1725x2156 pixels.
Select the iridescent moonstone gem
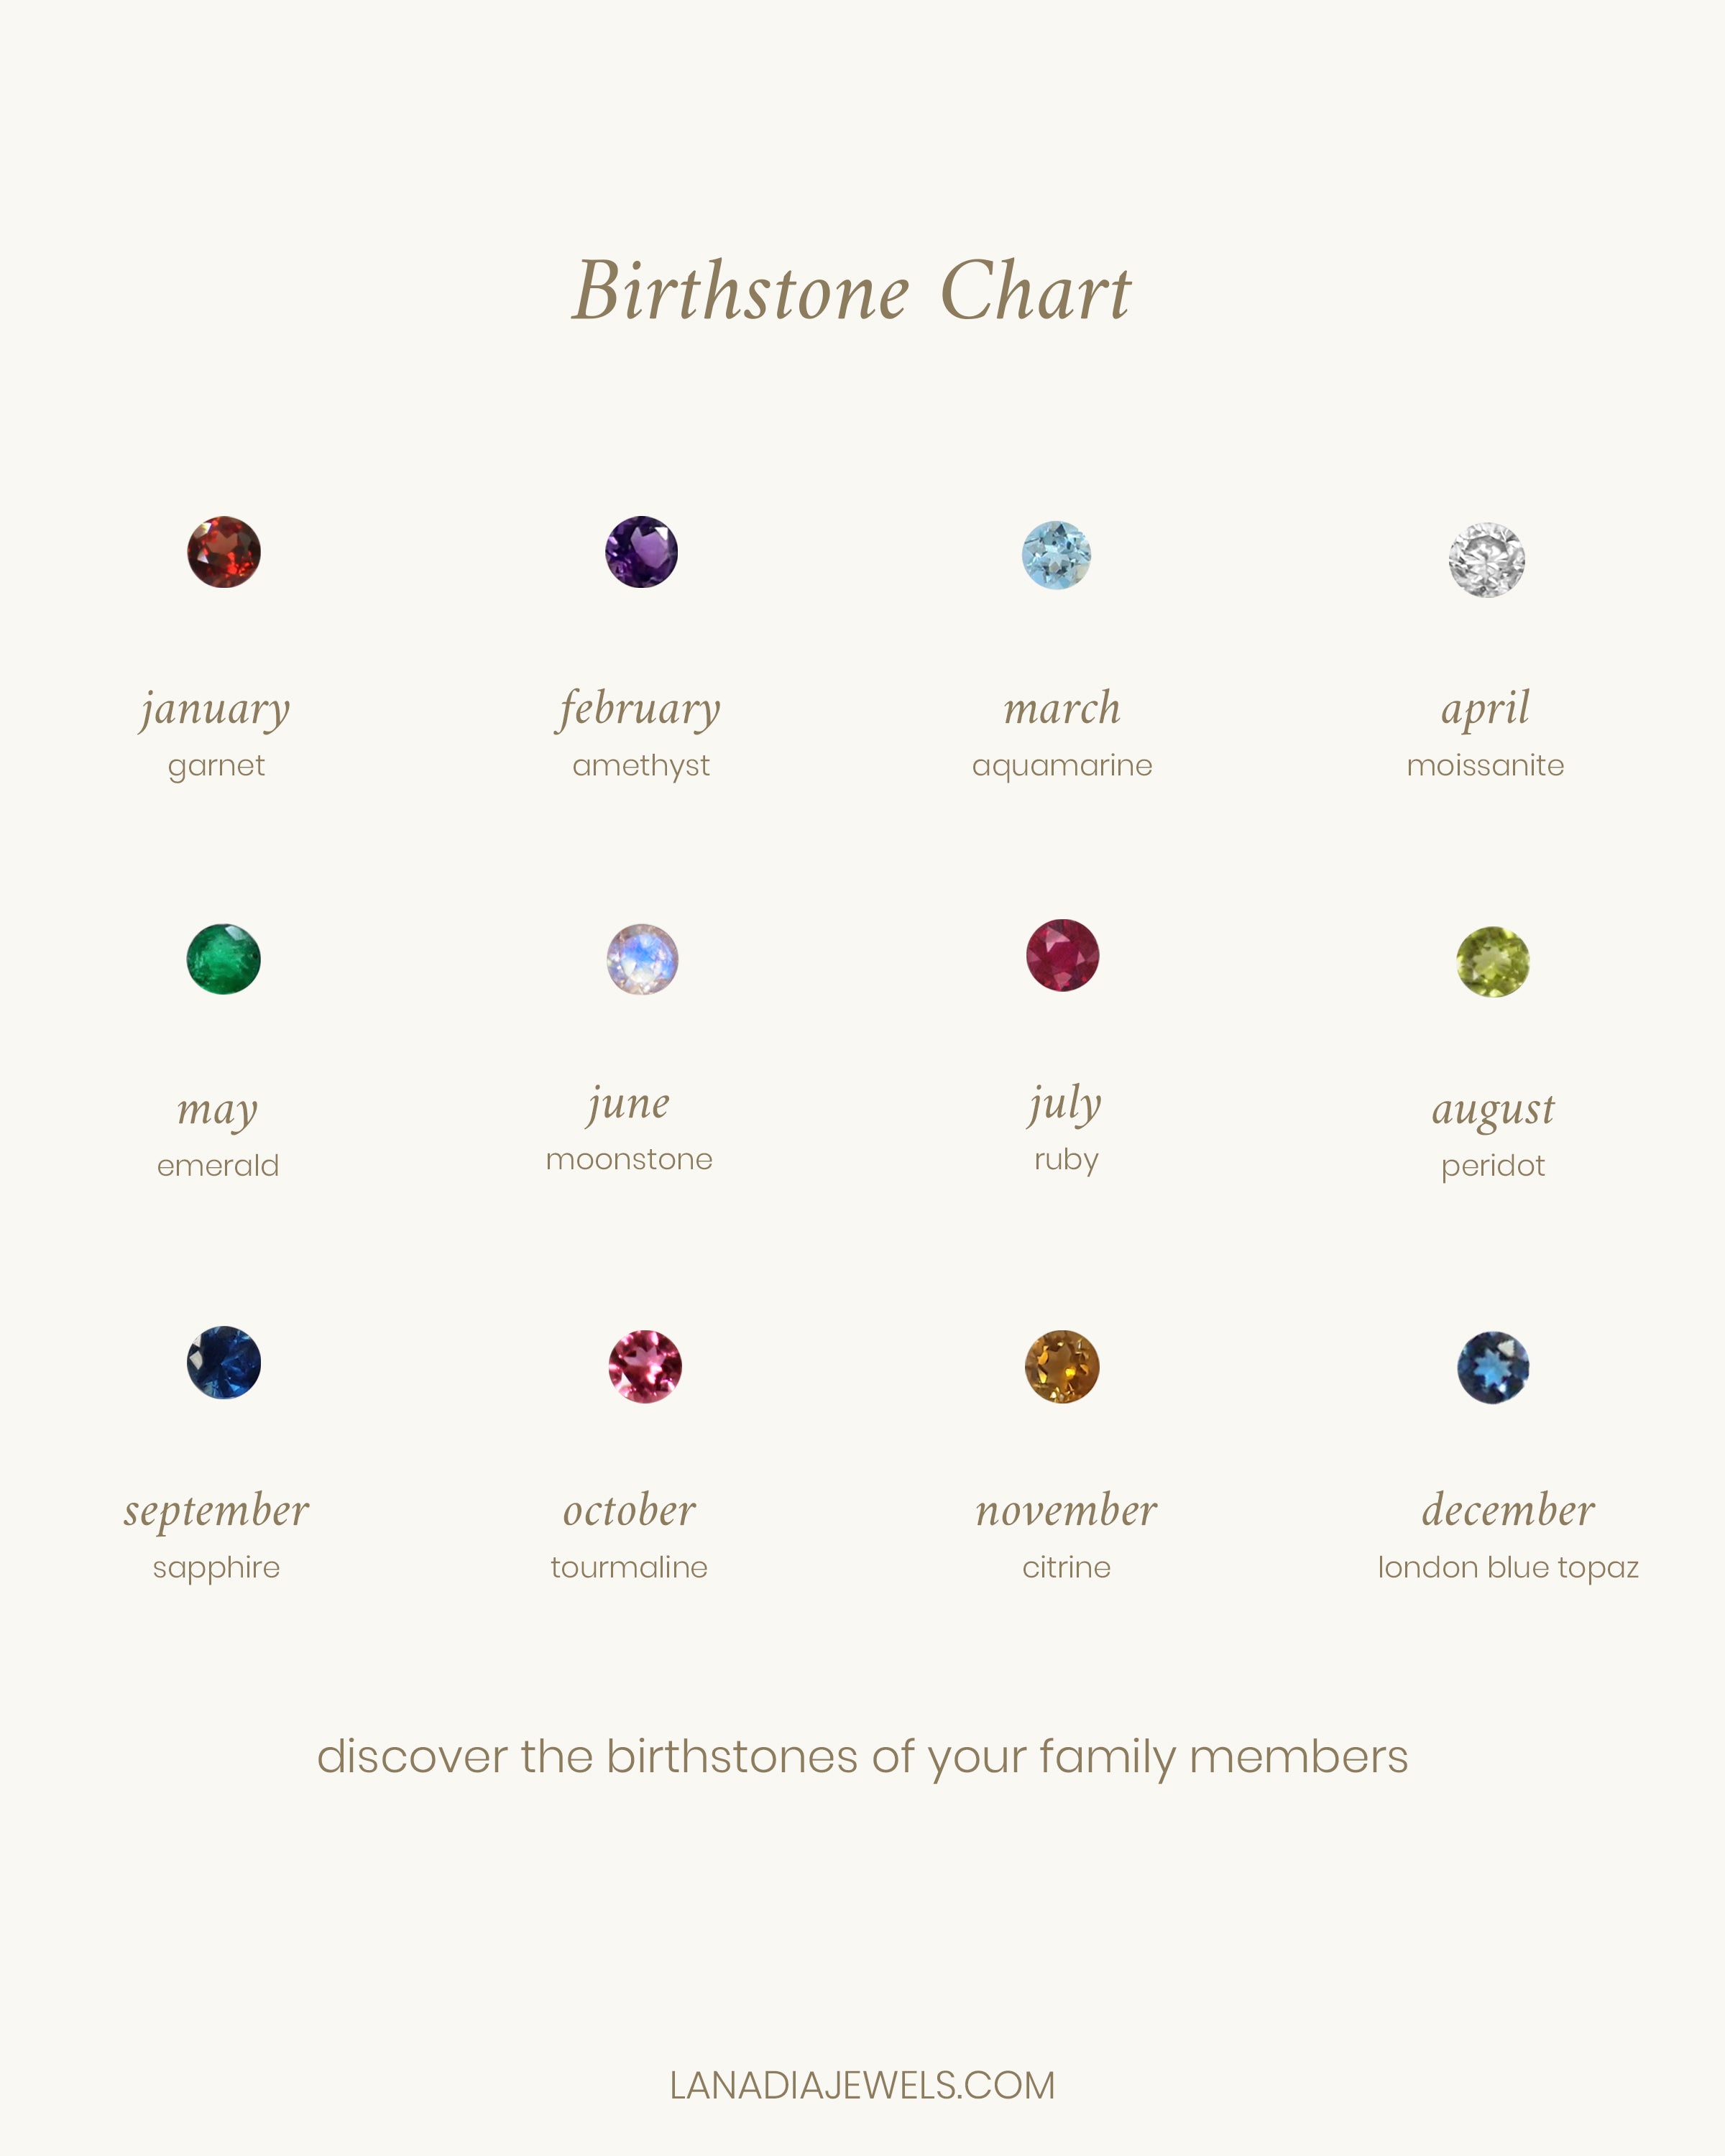tap(642, 959)
